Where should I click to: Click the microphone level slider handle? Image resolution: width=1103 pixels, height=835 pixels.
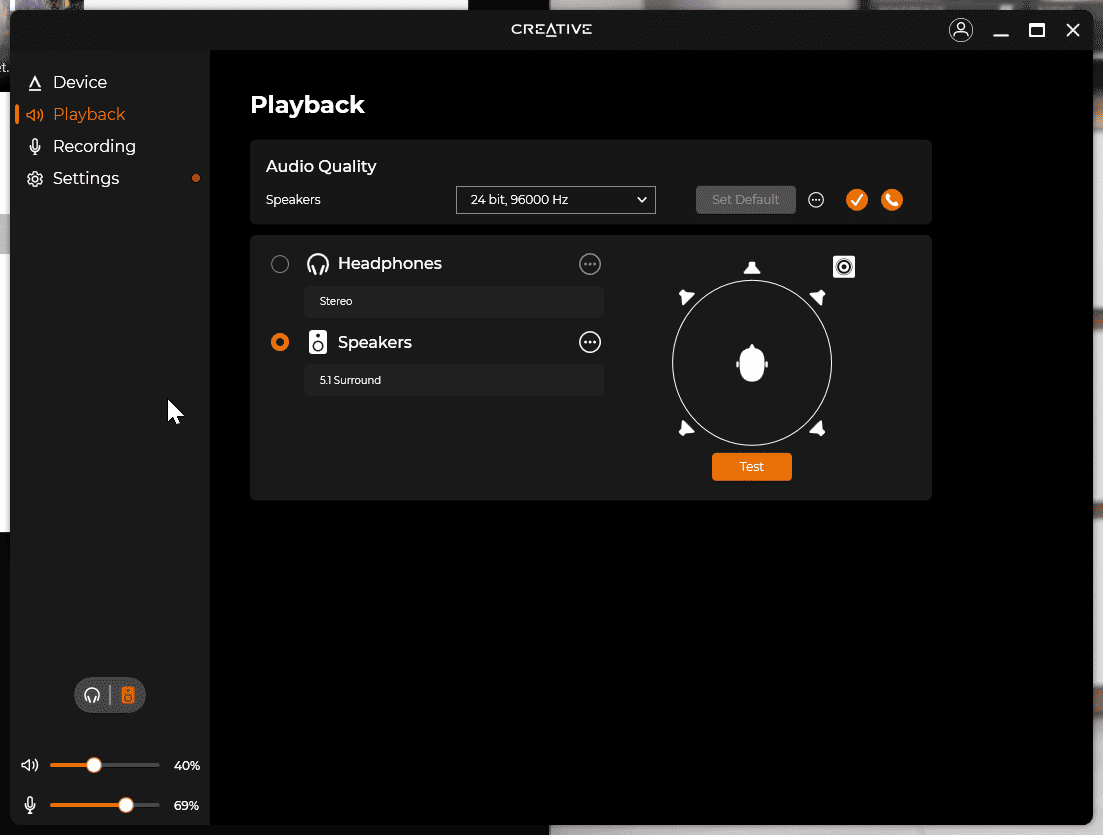click(x=126, y=805)
